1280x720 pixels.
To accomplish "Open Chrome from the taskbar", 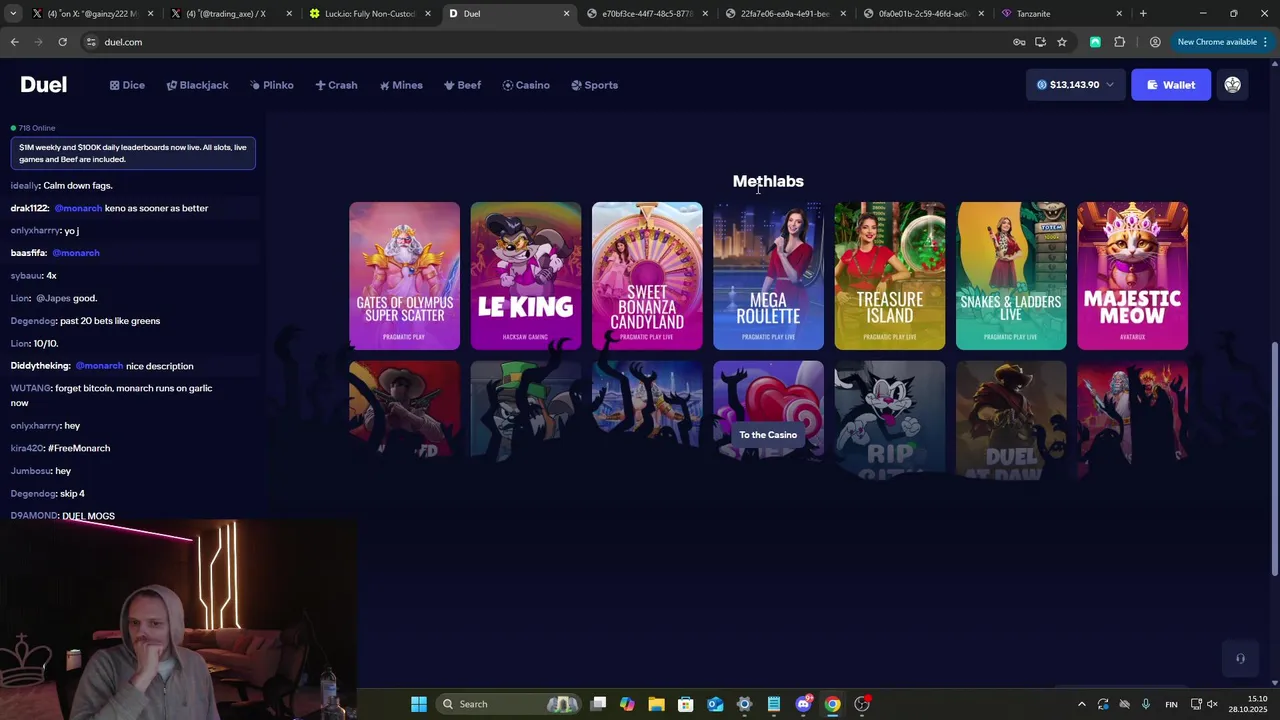I will pyautogui.click(x=832, y=704).
